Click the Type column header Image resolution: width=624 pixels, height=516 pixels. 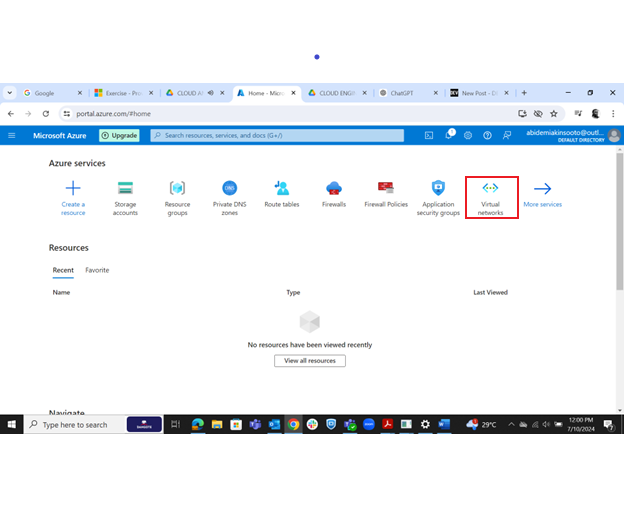tap(293, 292)
